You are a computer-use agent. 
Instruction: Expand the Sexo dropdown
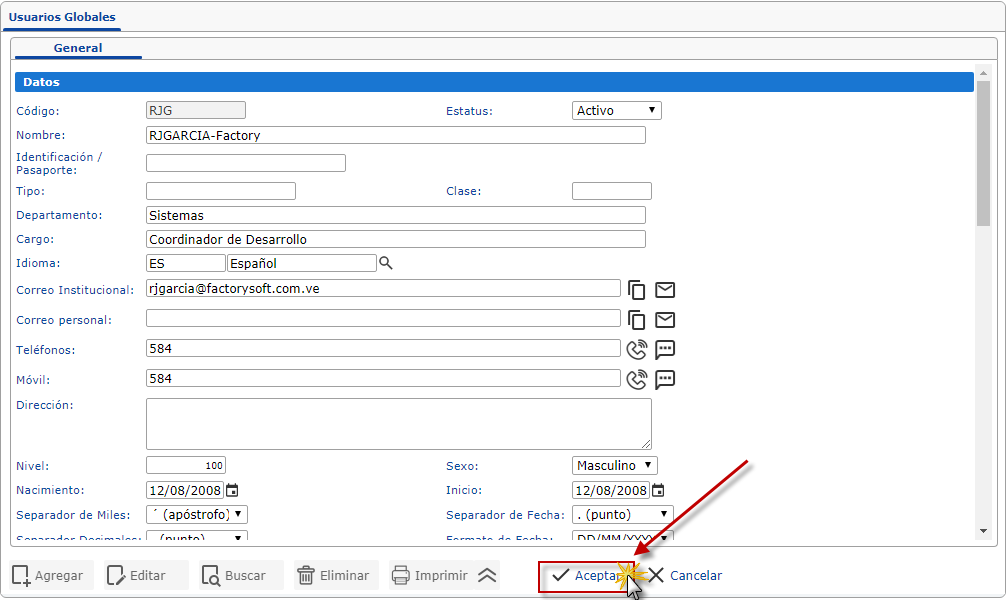coord(615,466)
